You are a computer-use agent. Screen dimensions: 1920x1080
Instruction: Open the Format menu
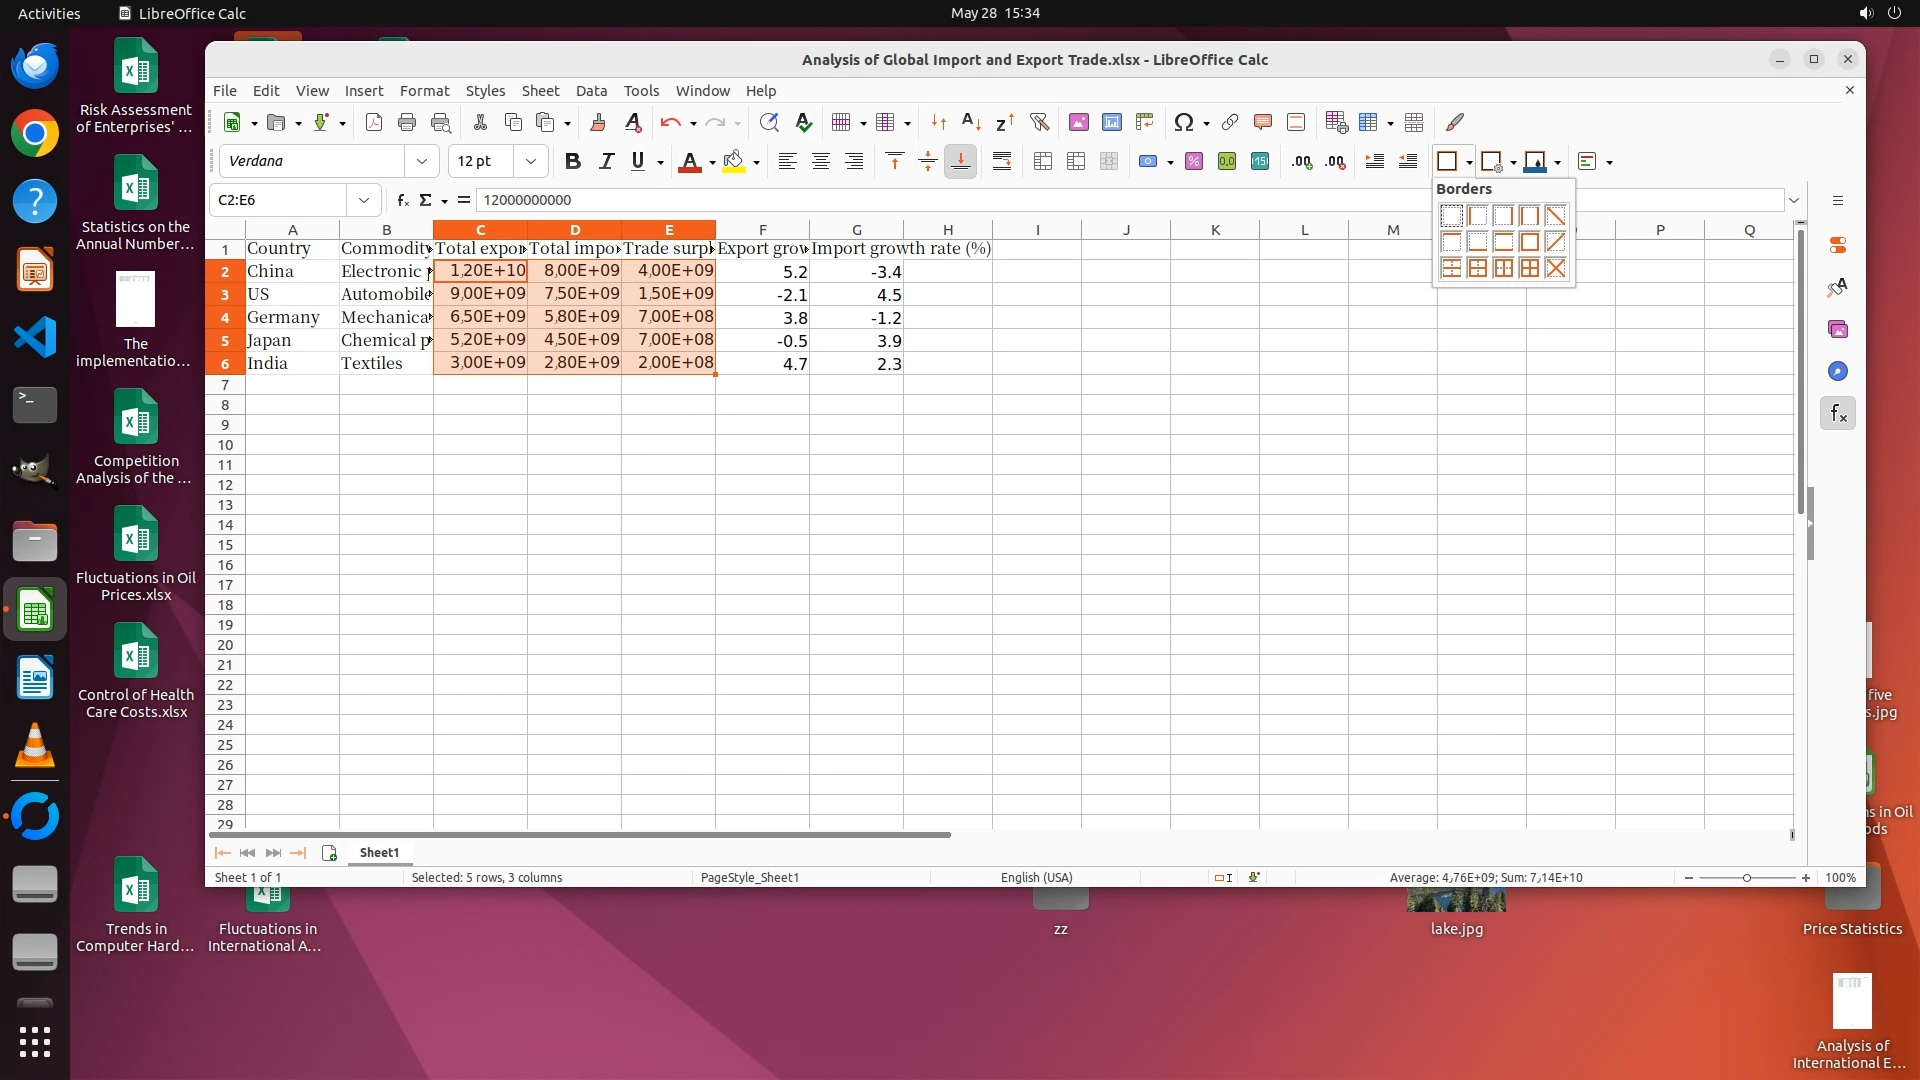tap(424, 91)
